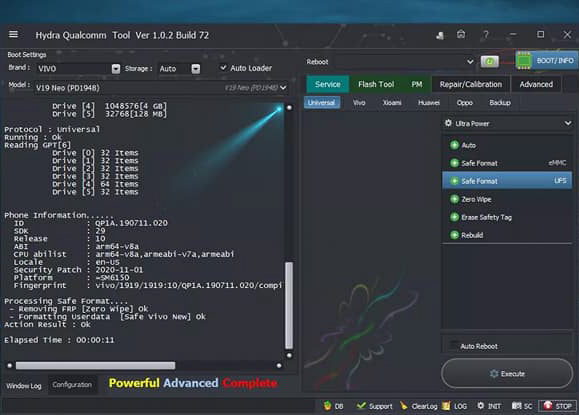This screenshot has width=579, height=415.
Task: Switch to the Window Log tab
Action: pyautogui.click(x=24, y=386)
